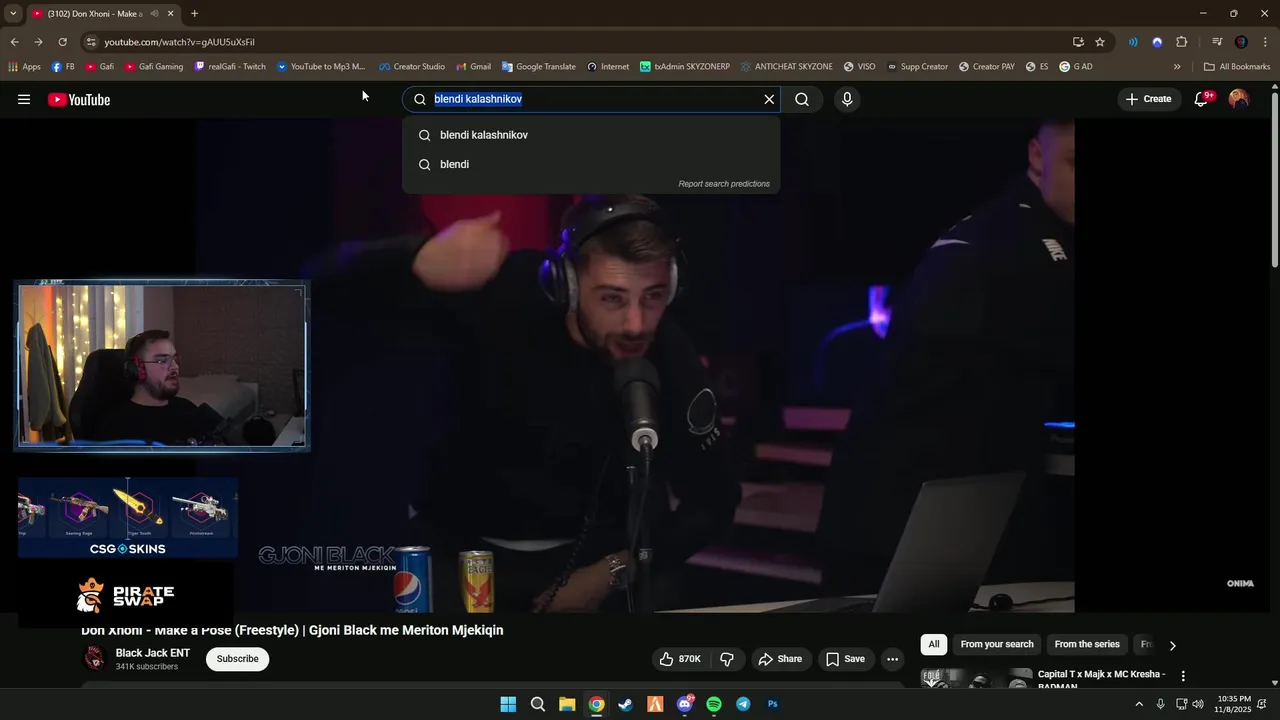
Task: Share the video
Action: pos(780,659)
